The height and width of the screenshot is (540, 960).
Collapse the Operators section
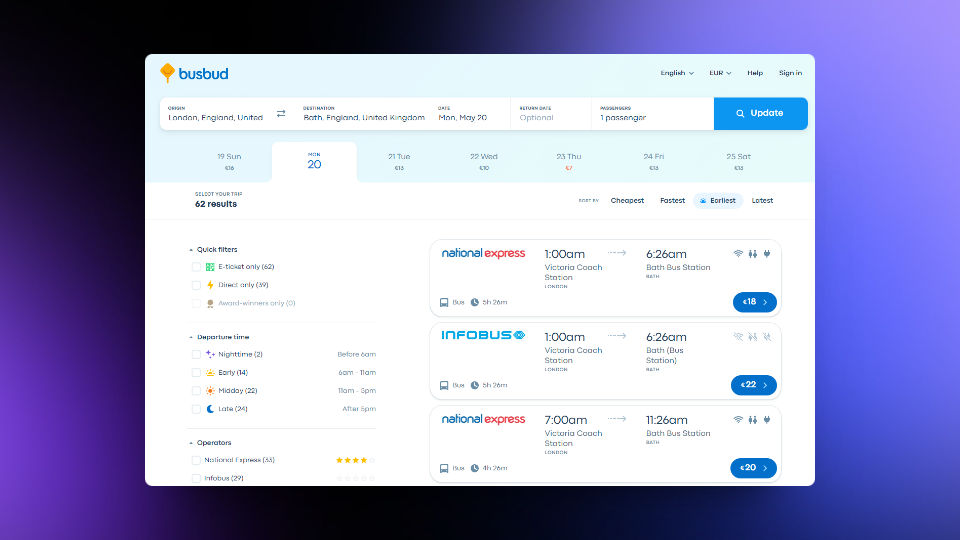(210, 443)
